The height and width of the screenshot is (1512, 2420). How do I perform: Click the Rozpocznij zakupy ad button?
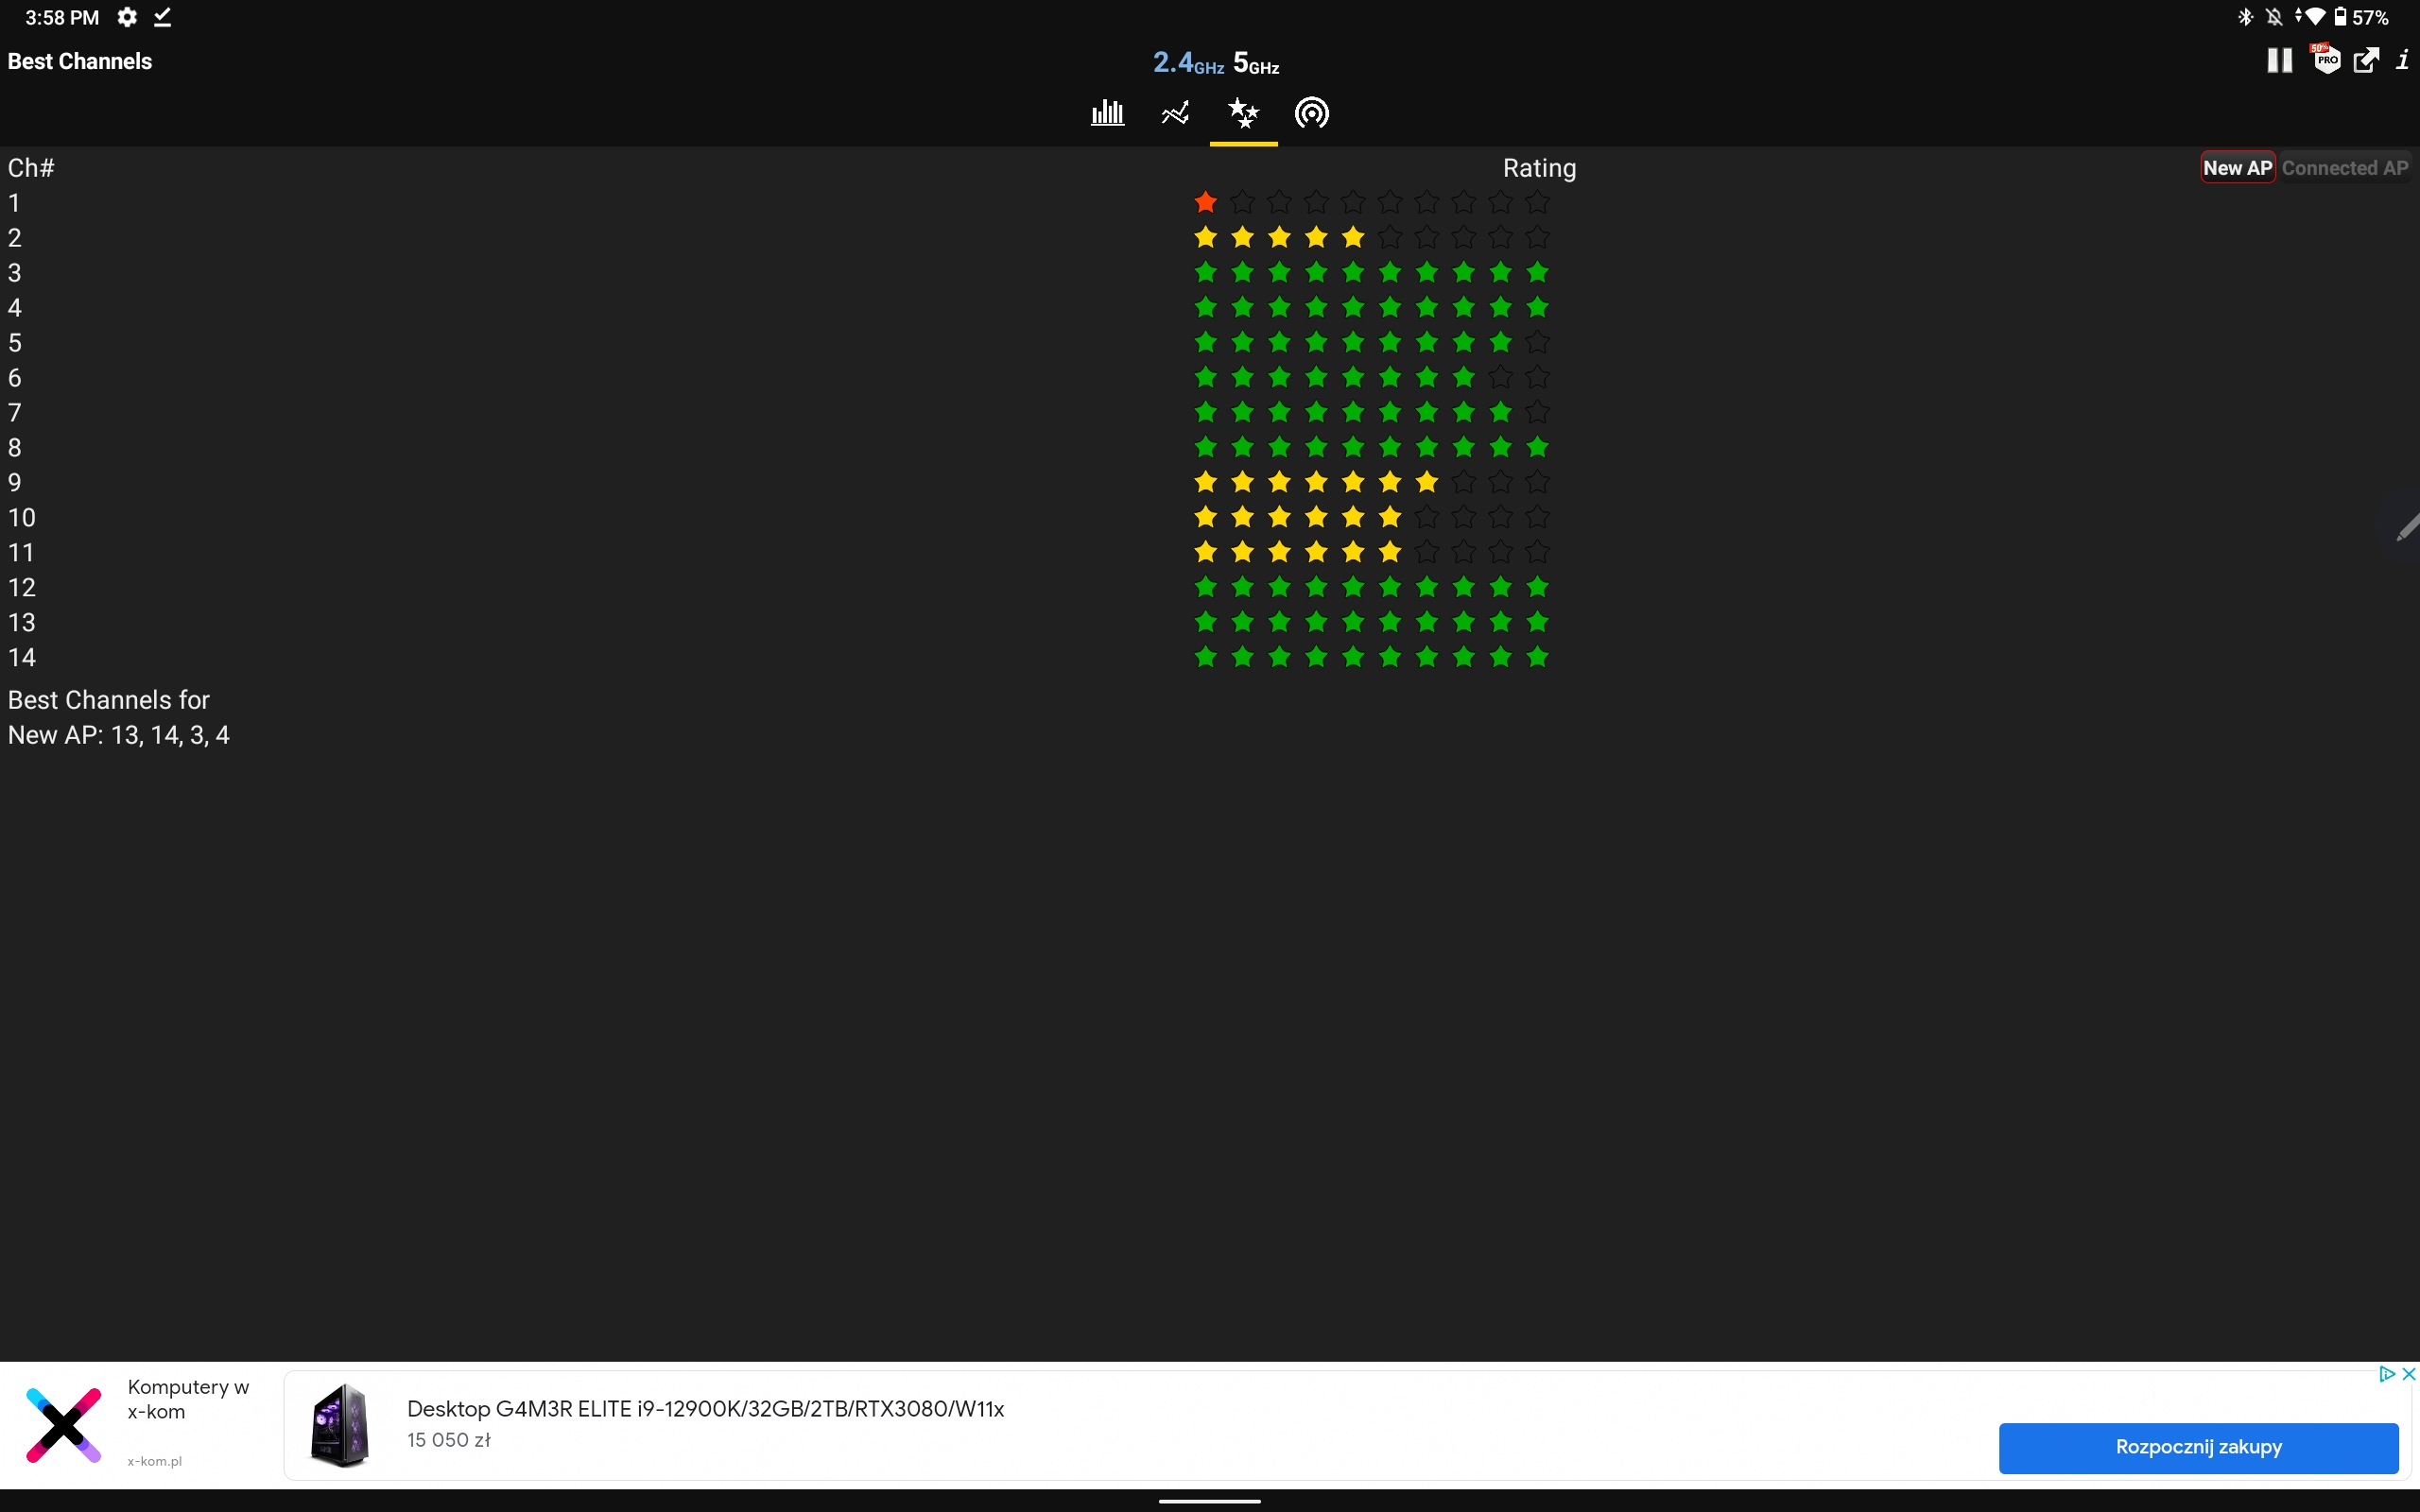tap(2198, 1447)
